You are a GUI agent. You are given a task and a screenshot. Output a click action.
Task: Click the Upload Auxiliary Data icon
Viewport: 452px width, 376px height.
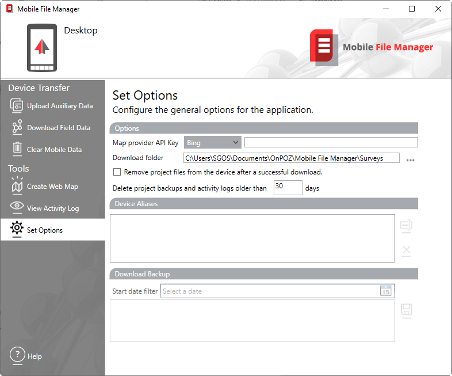pos(16,106)
